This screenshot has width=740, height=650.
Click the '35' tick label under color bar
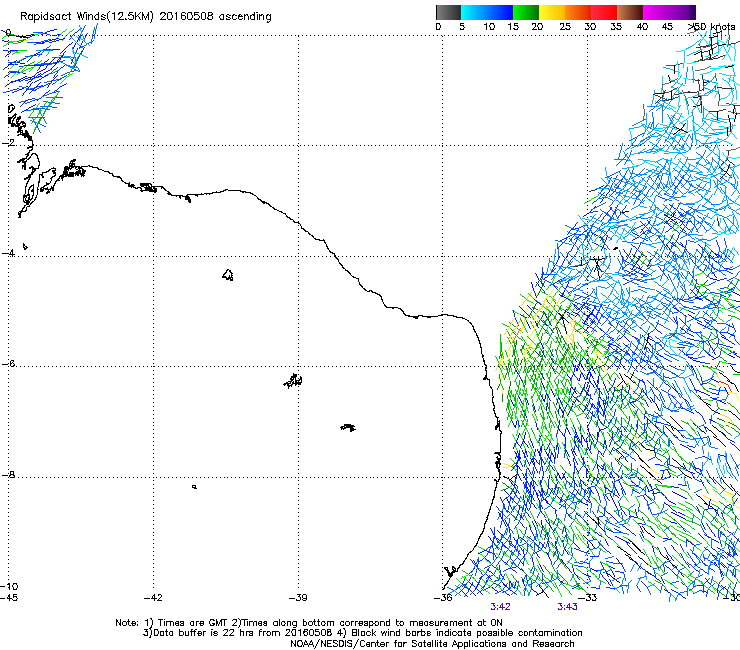616,27
